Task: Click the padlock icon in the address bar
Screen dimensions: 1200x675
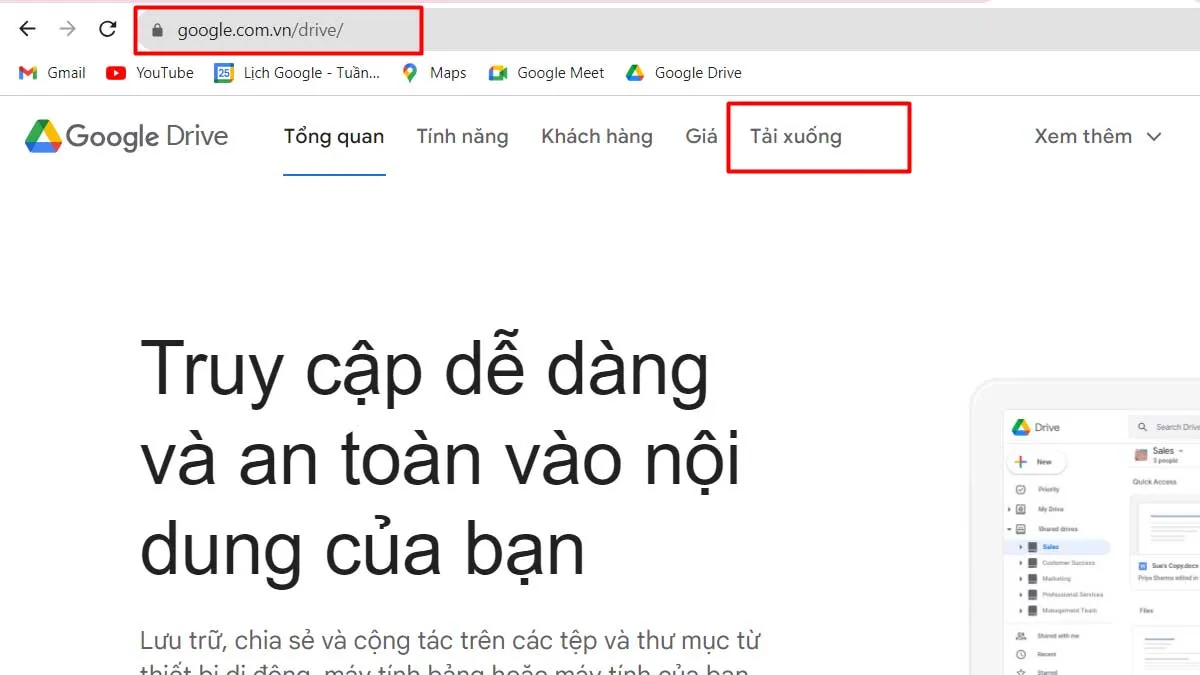Action: pyautogui.click(x=156, y=30)
